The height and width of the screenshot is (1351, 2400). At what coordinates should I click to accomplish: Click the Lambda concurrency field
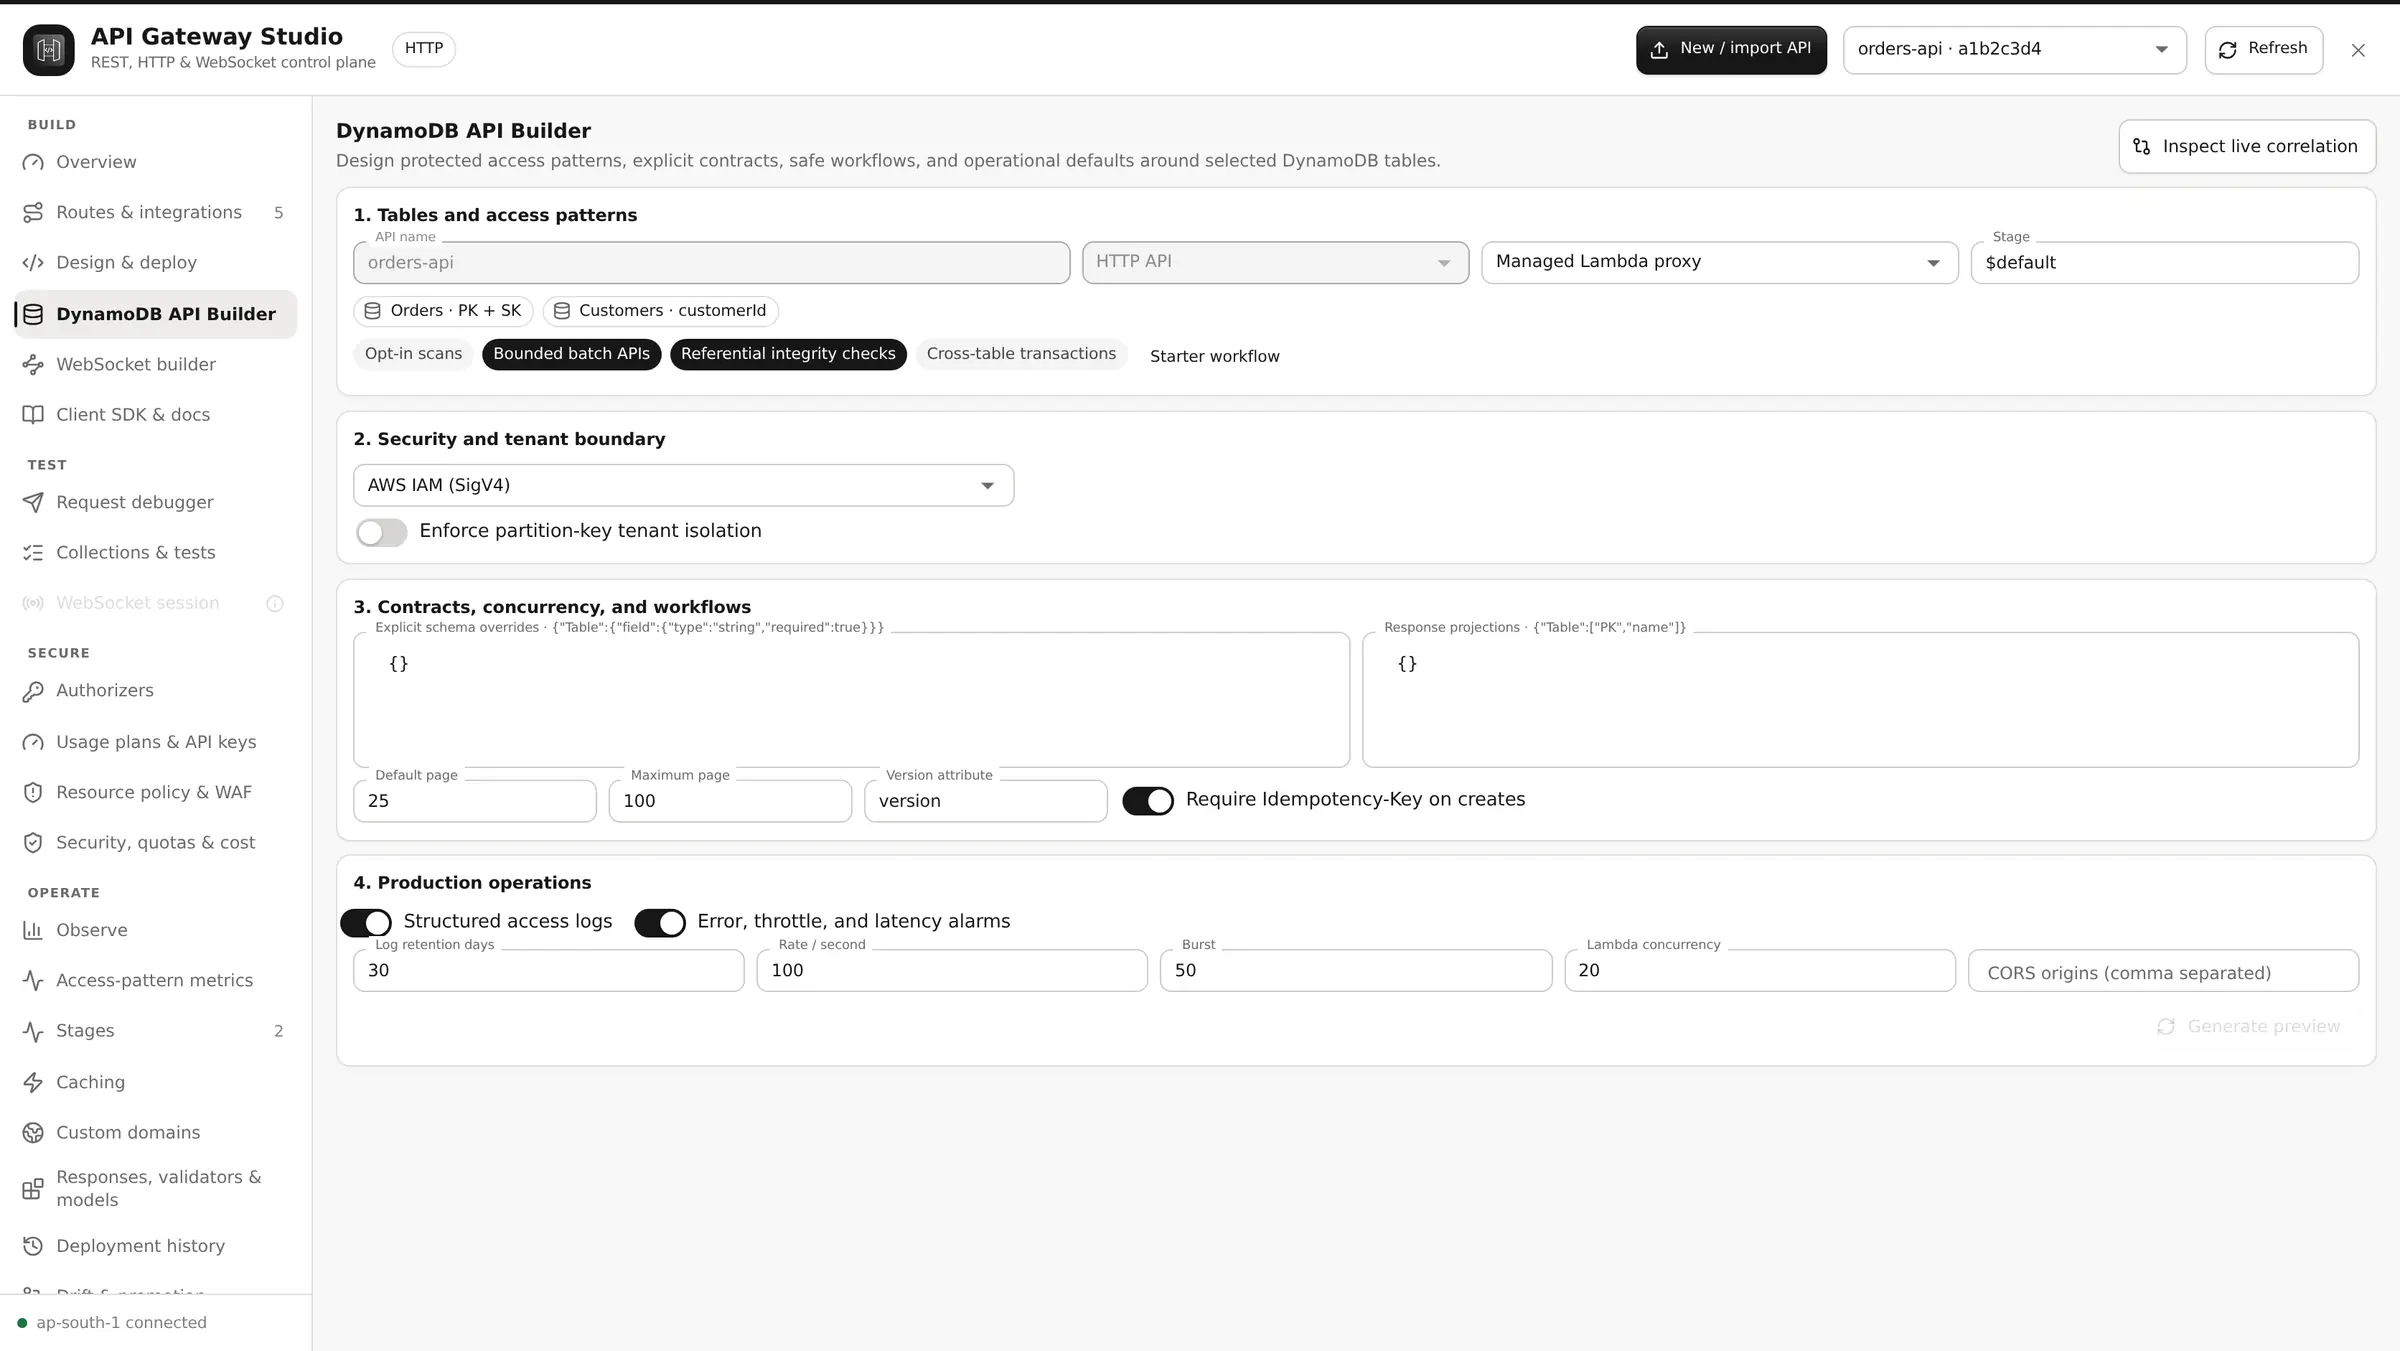click(x=1759, y=971)
